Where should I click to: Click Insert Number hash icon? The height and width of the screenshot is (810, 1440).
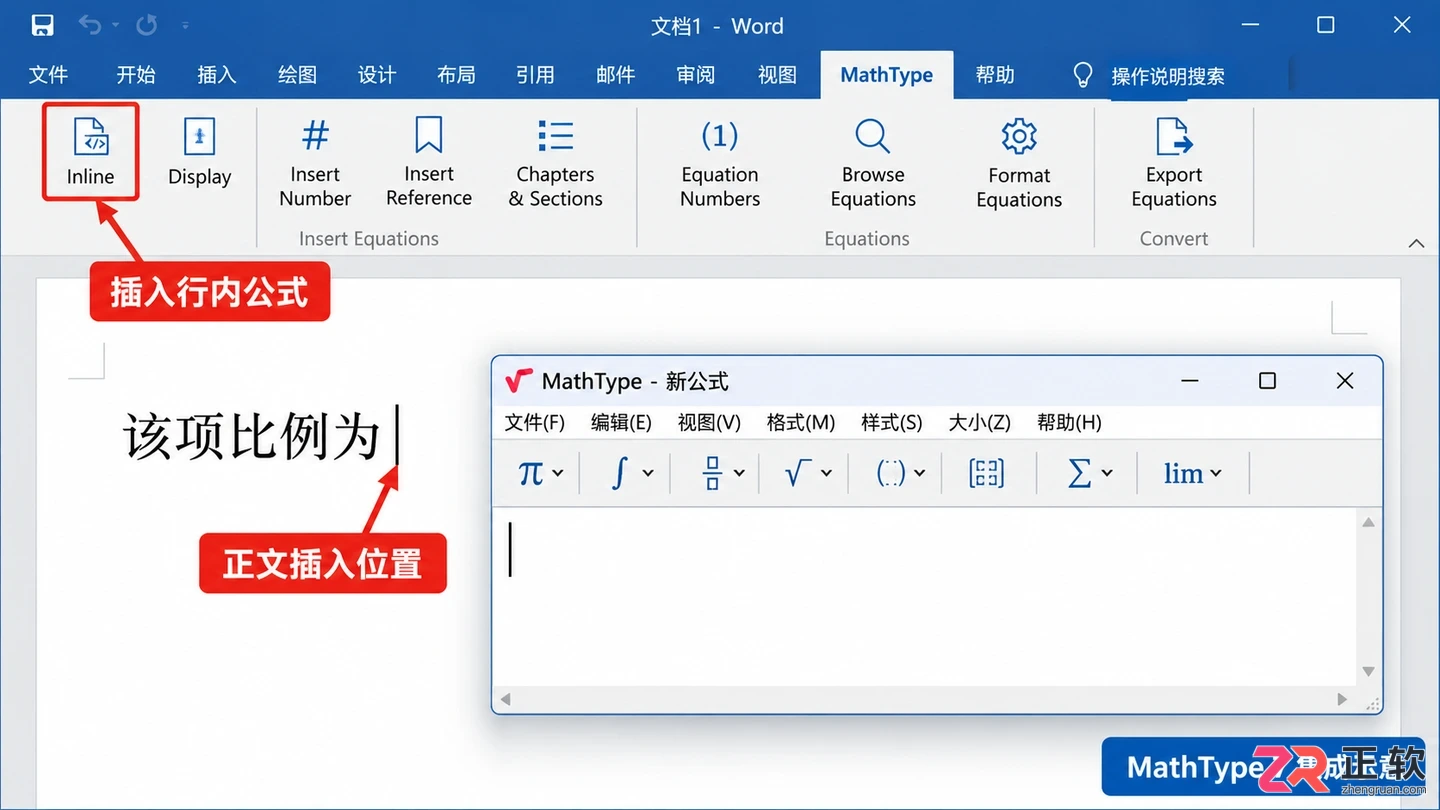[315, 134]
